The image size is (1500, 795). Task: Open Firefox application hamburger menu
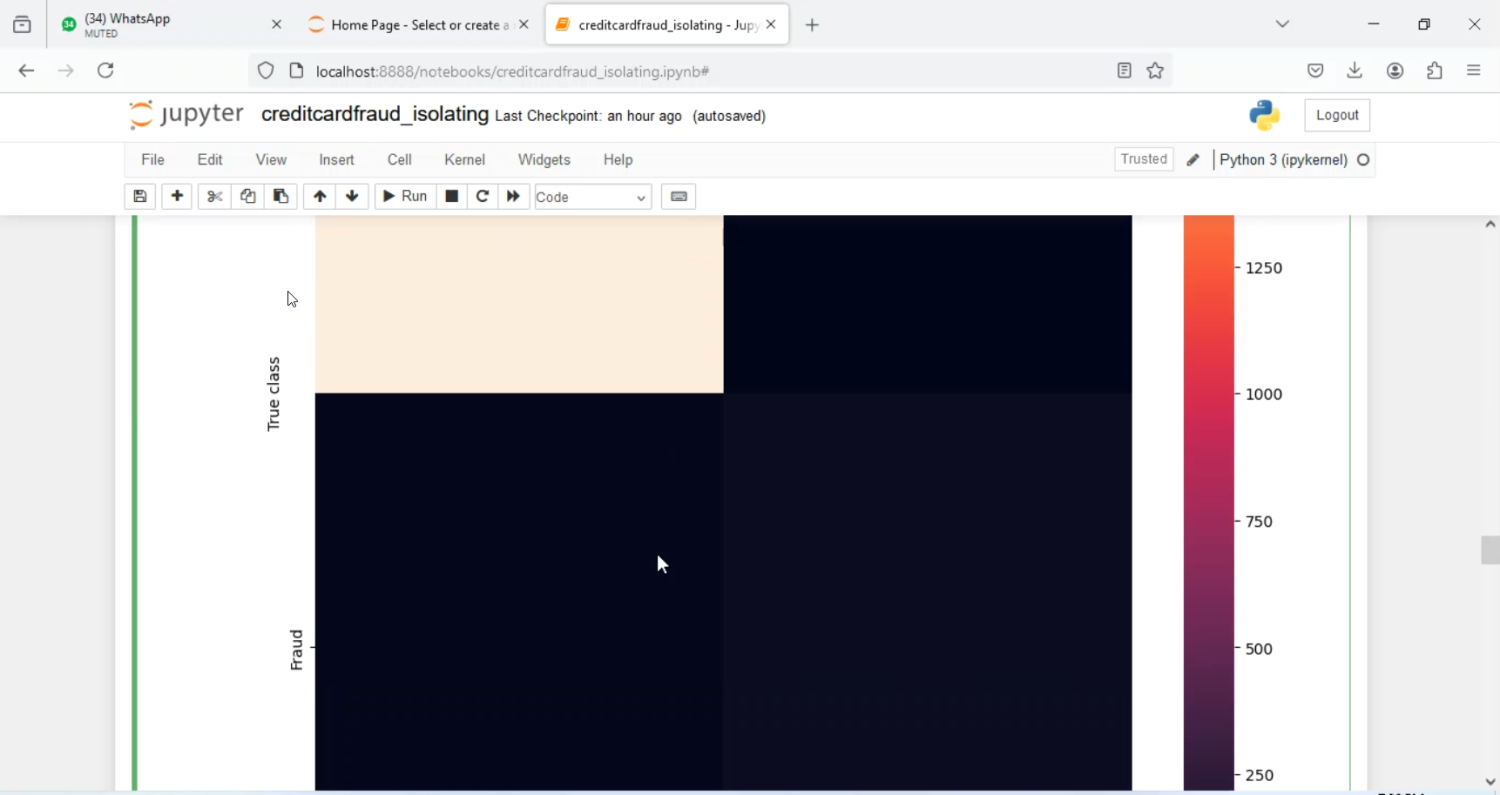pos(1473,71)
